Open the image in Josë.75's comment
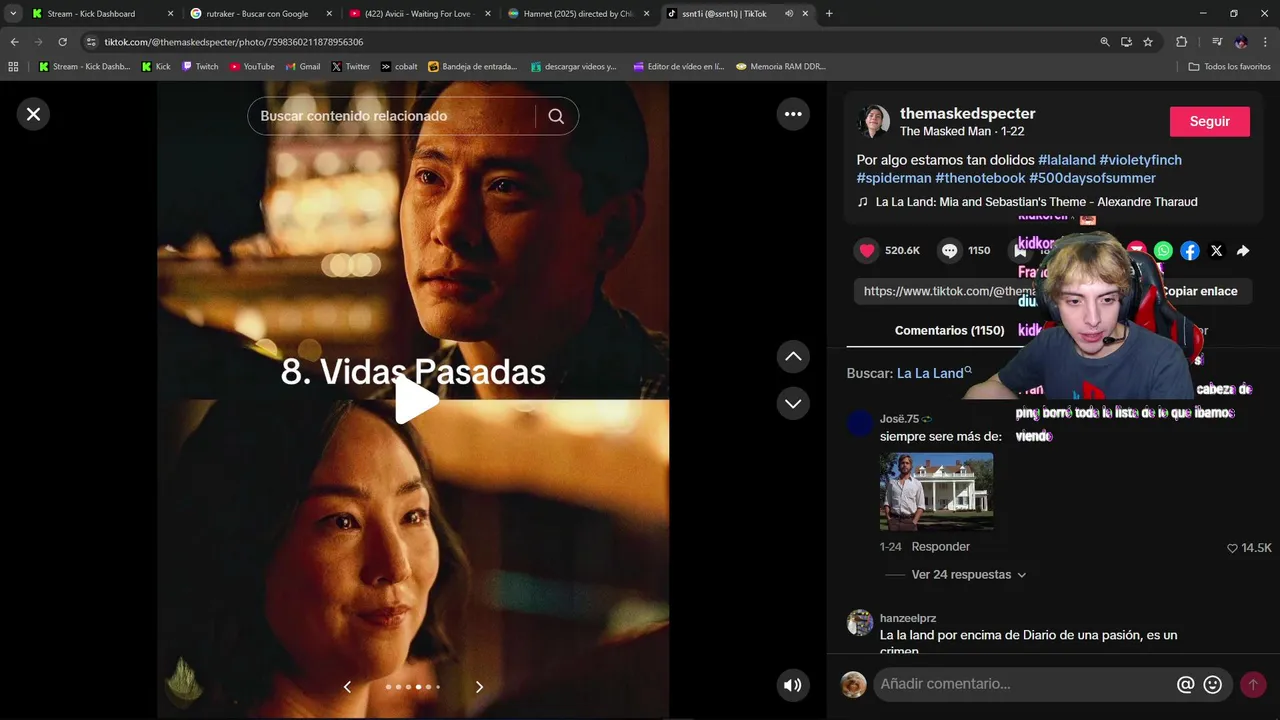The height and width of the screenshot is (720, 1280). (936, 491)
